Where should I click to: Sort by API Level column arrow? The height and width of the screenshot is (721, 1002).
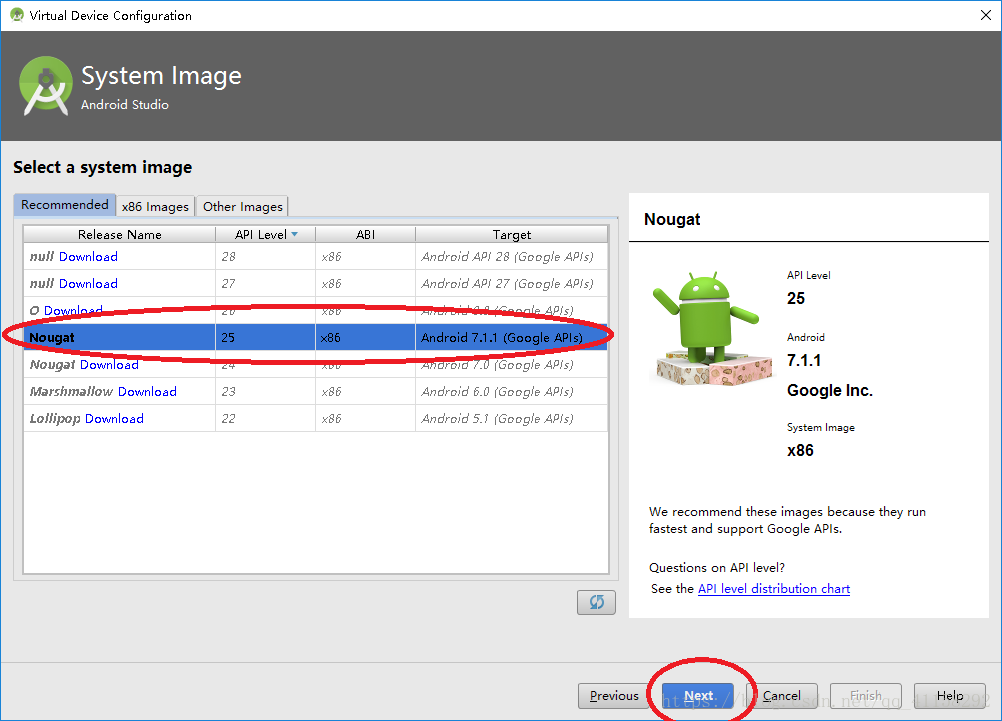coord(295,235)
